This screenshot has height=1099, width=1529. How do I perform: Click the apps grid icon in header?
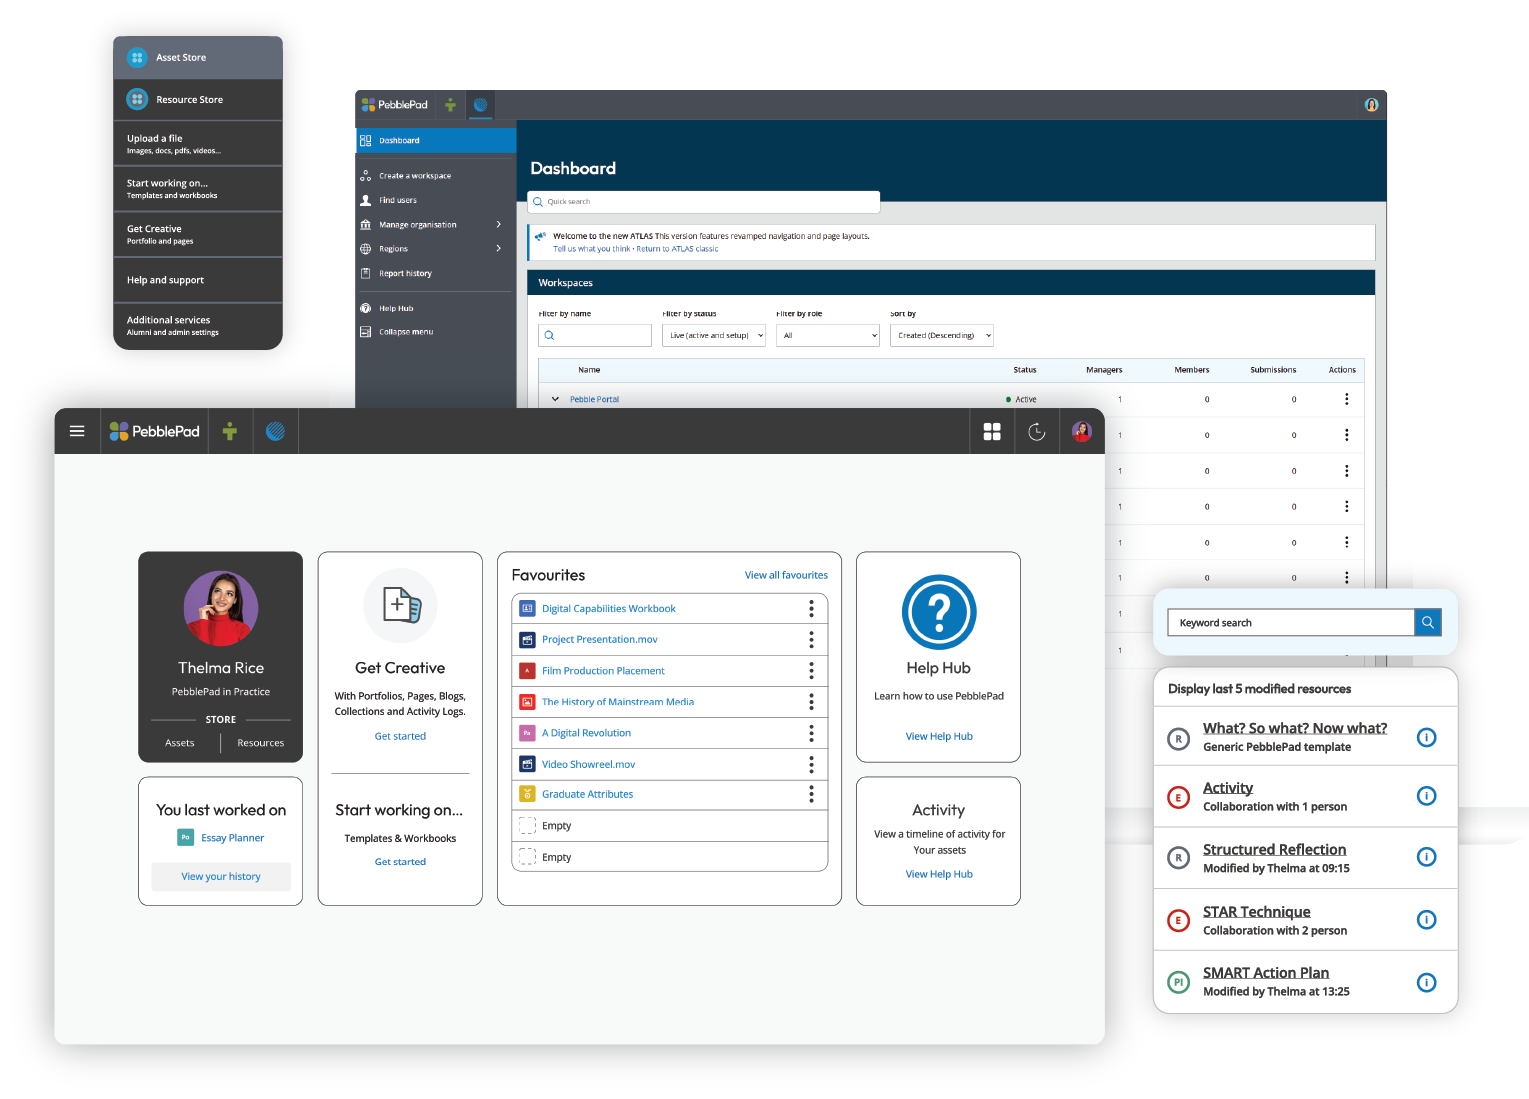click(x=992, y=431)
